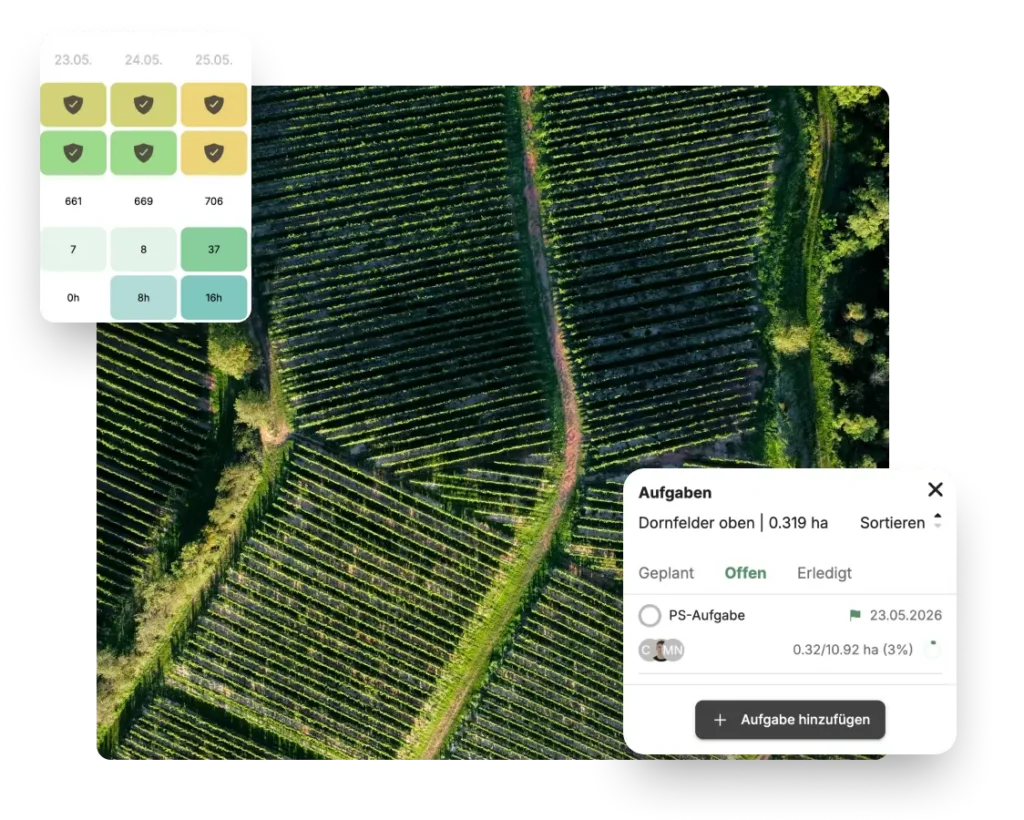This screenshot has height=820, width=1024.
Task: Select the teal 16h hours cell under 25.05.
Action: pyautogui.click(x=213, y=297)
